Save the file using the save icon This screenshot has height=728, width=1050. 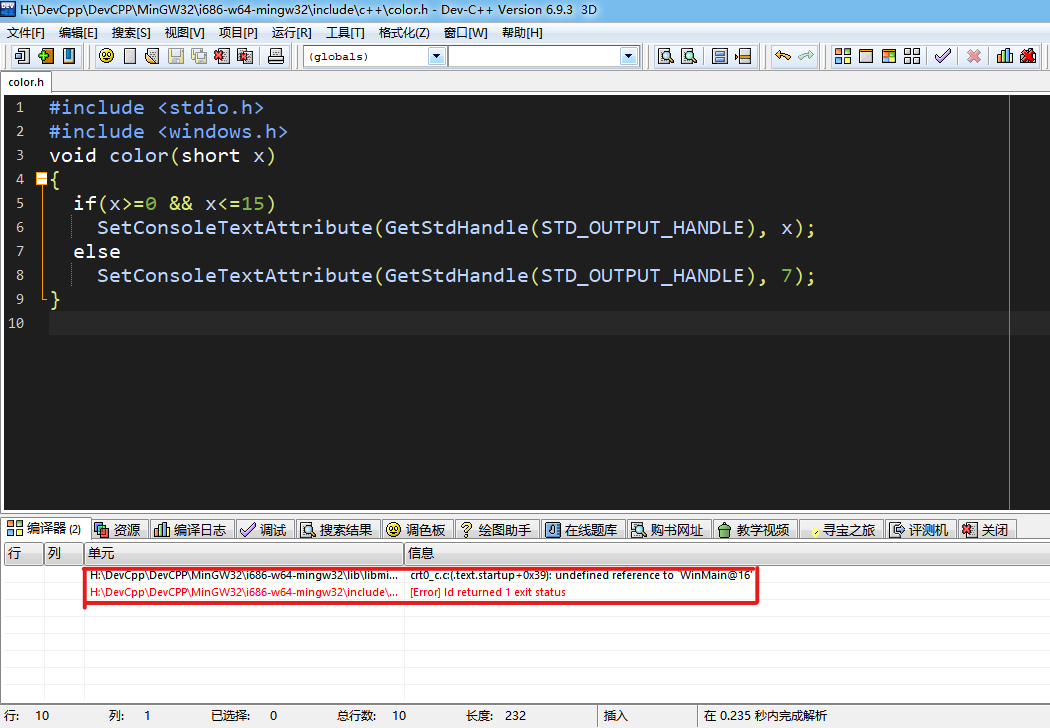click(x=175, y=56)
